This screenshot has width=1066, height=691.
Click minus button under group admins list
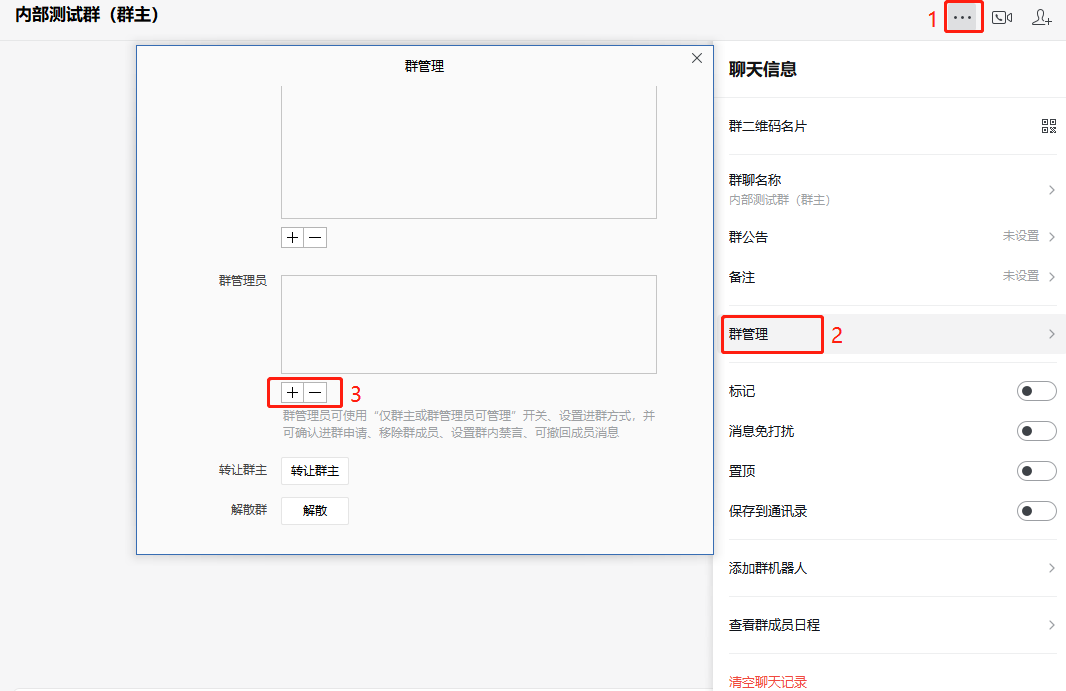click(315, 393)
